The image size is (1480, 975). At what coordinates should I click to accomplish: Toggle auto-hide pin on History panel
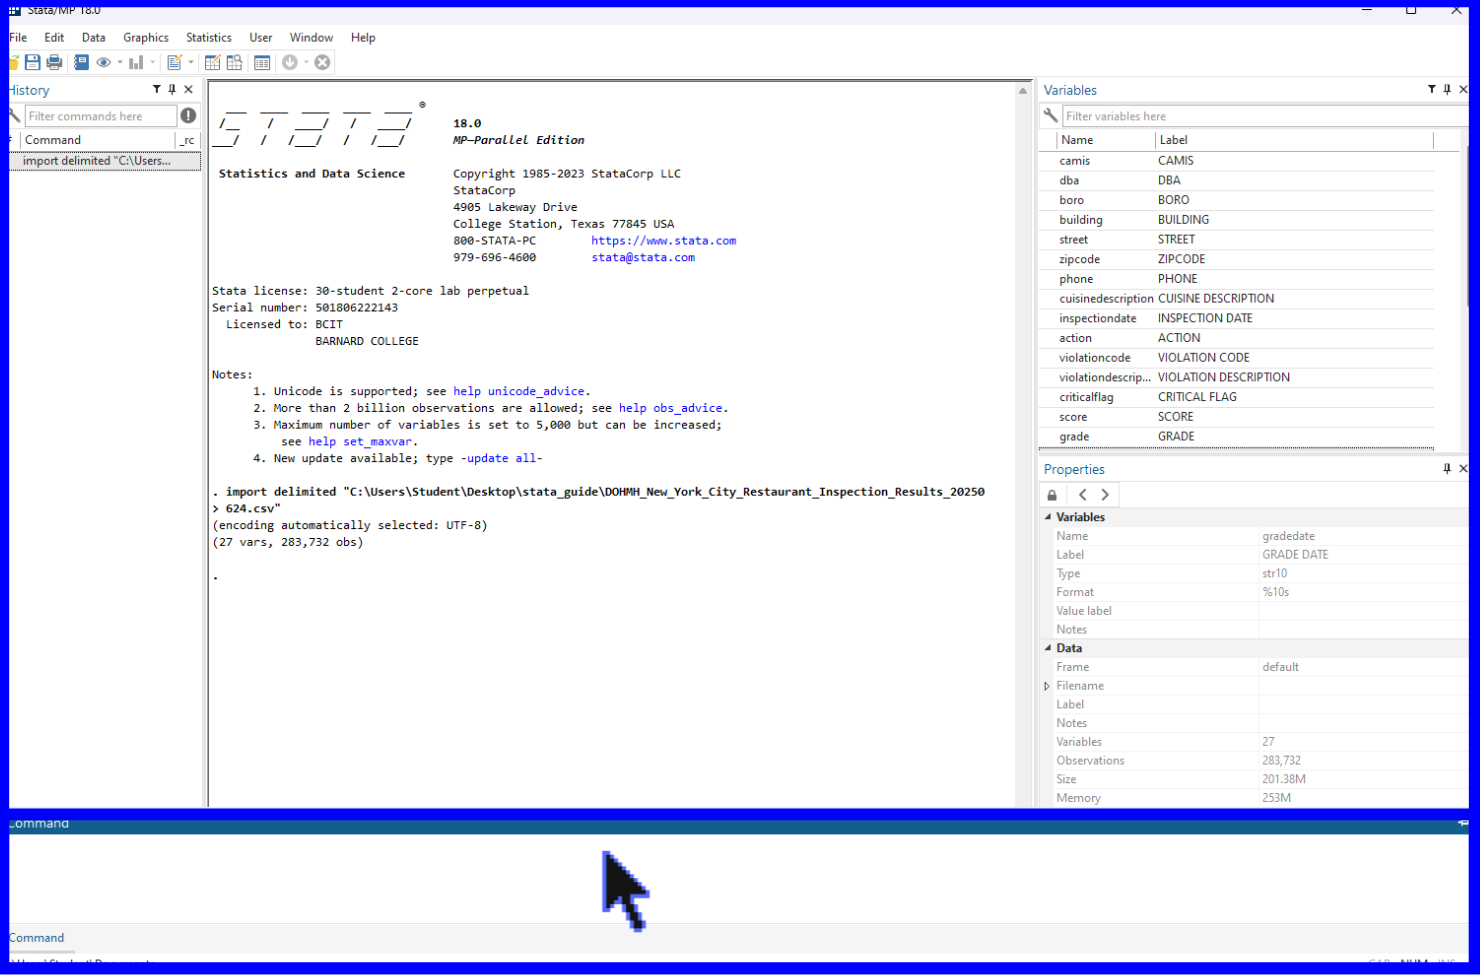pos(172,90)
